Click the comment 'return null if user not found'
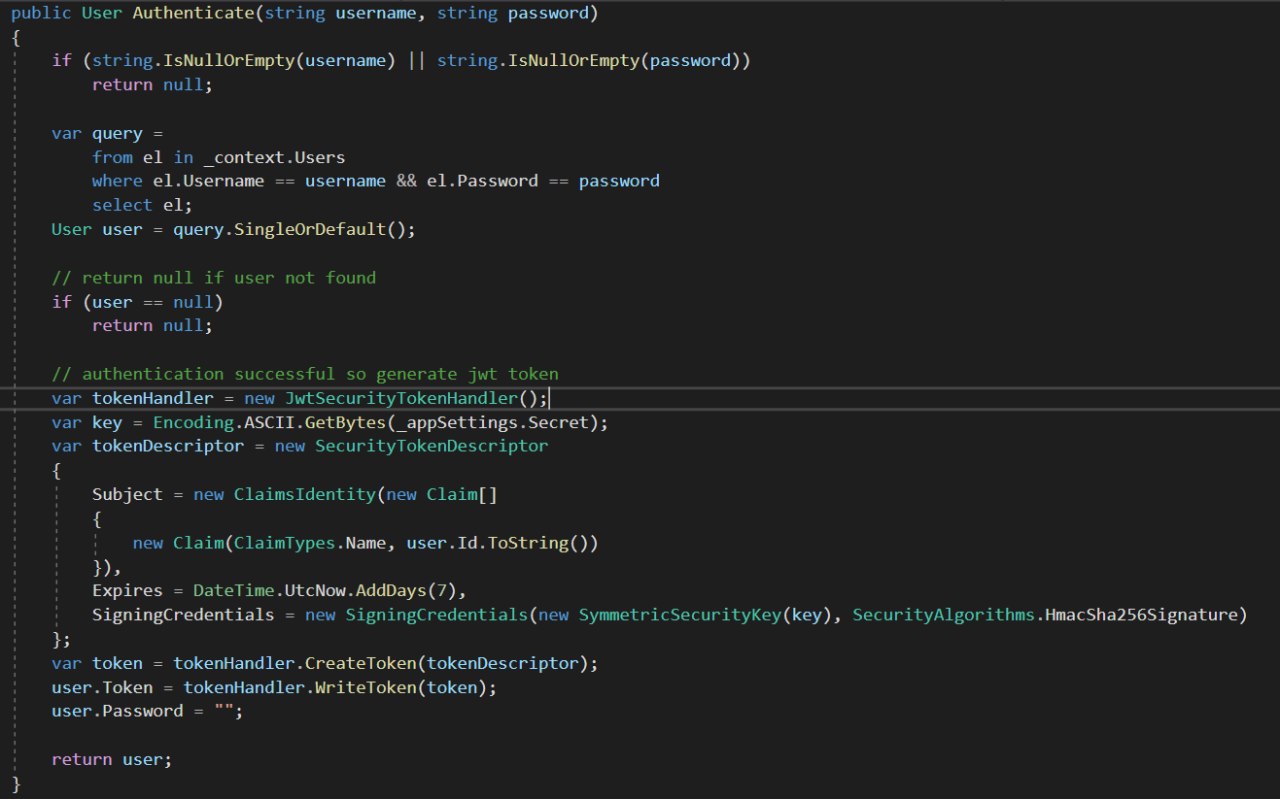 [x=214, y=277]
